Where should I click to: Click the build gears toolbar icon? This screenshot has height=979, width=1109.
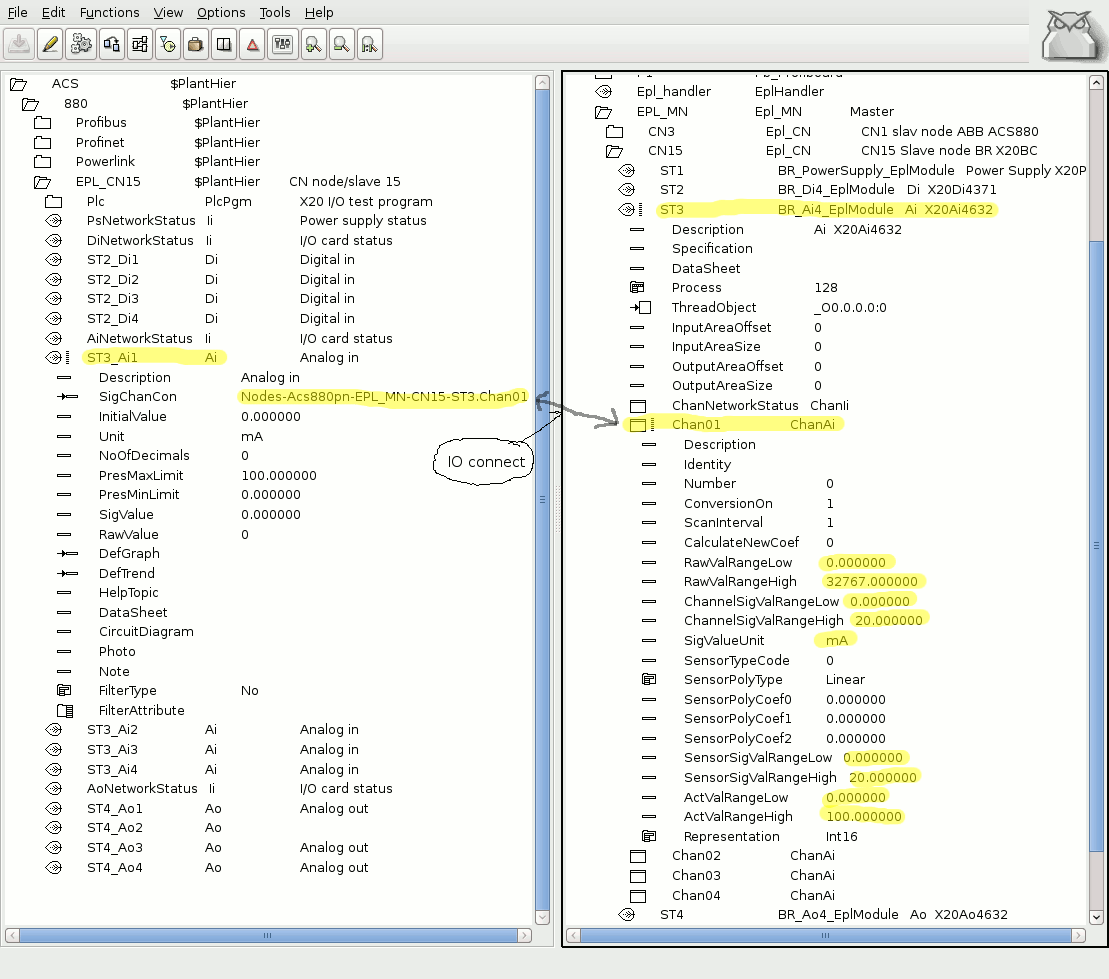pyautogui.click(x=81, y=45)
